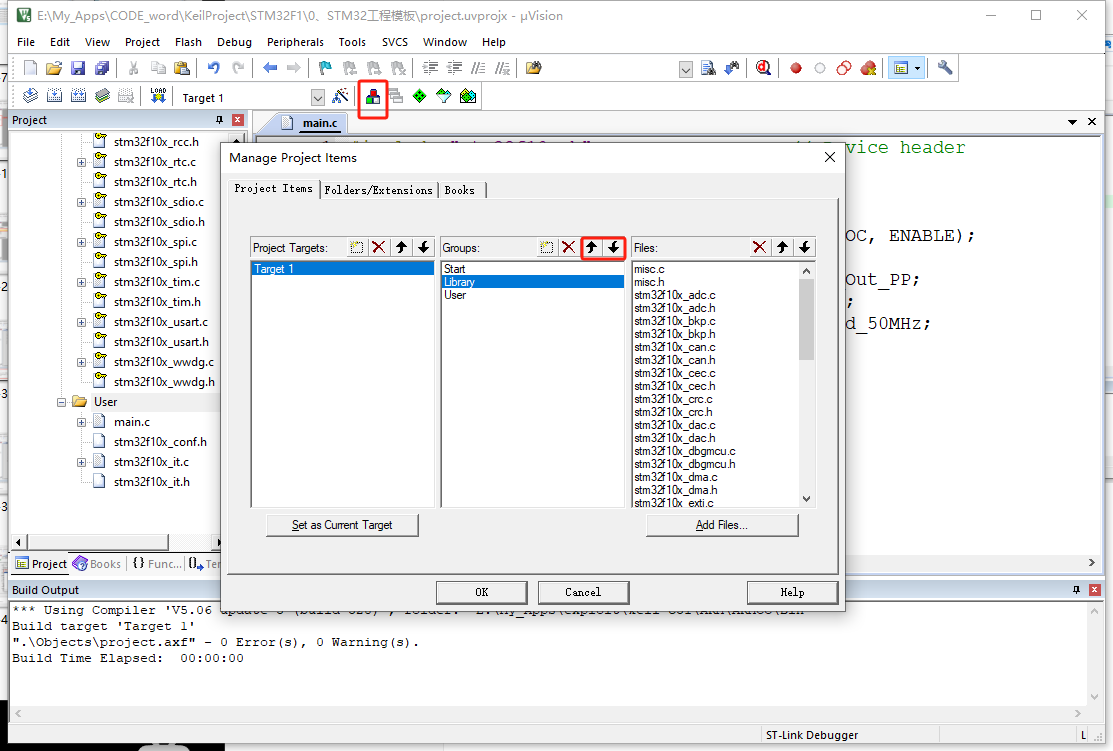Move the selected group down

coord(614,247)
